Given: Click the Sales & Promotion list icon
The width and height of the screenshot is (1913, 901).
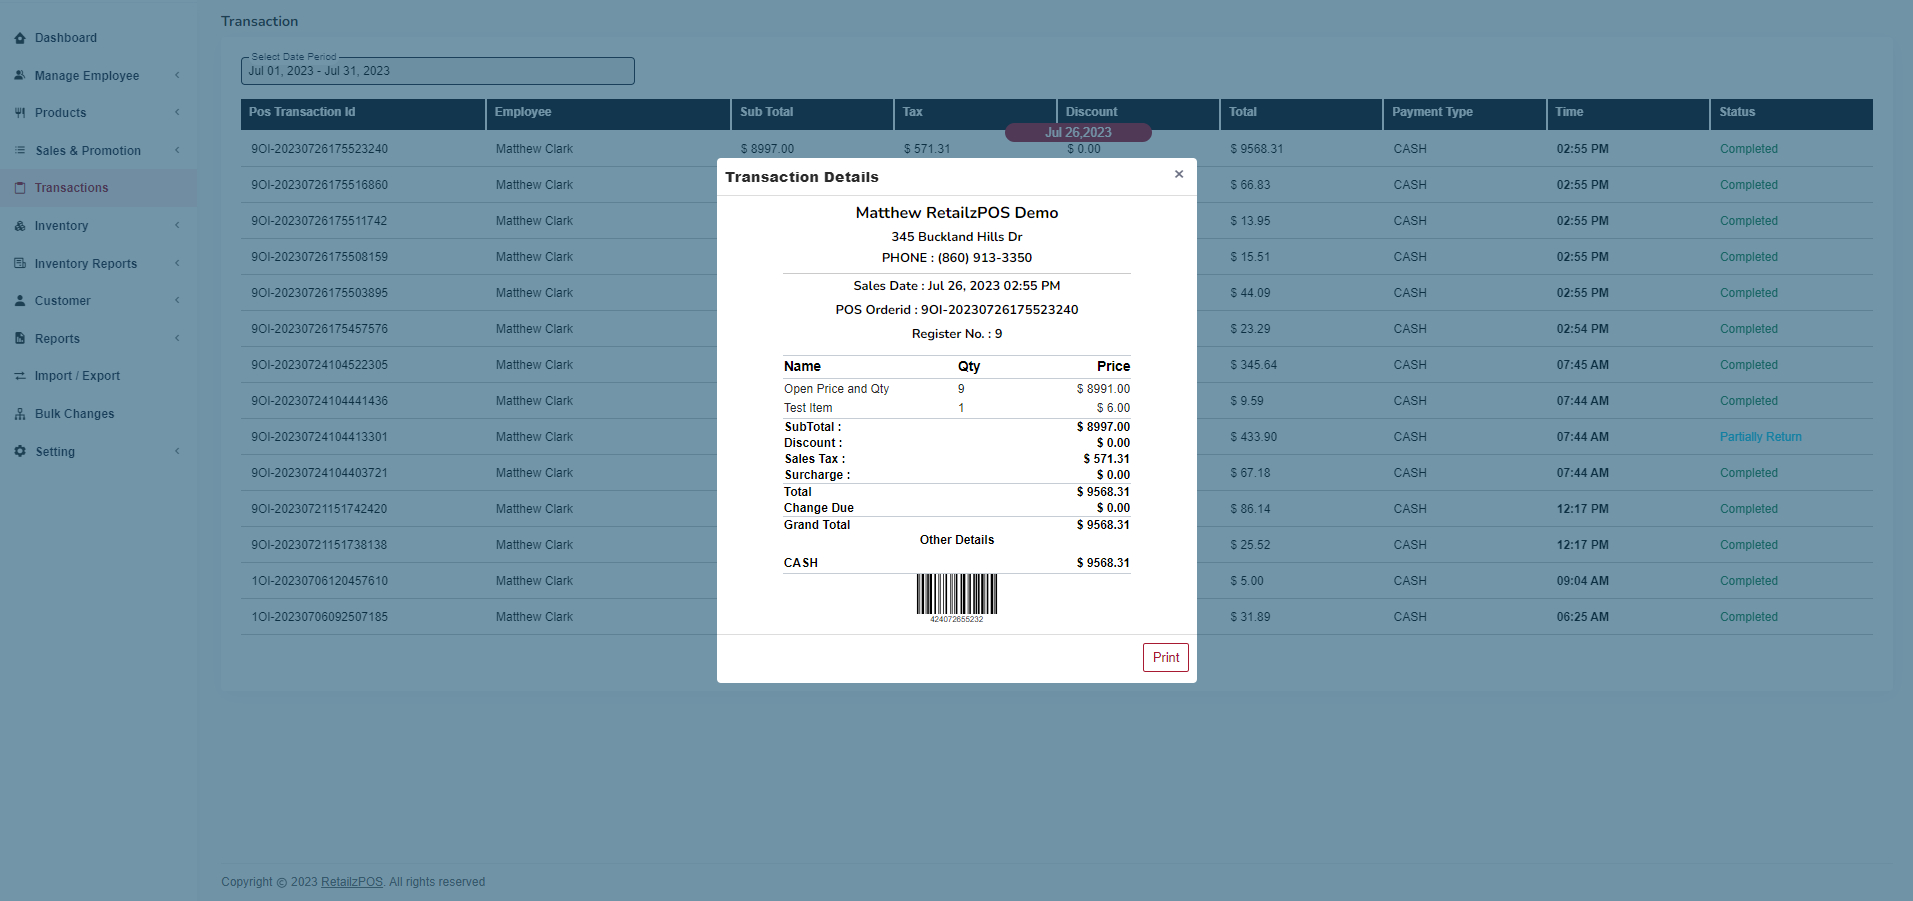Looking at the screenshot, I should (20, 150).
